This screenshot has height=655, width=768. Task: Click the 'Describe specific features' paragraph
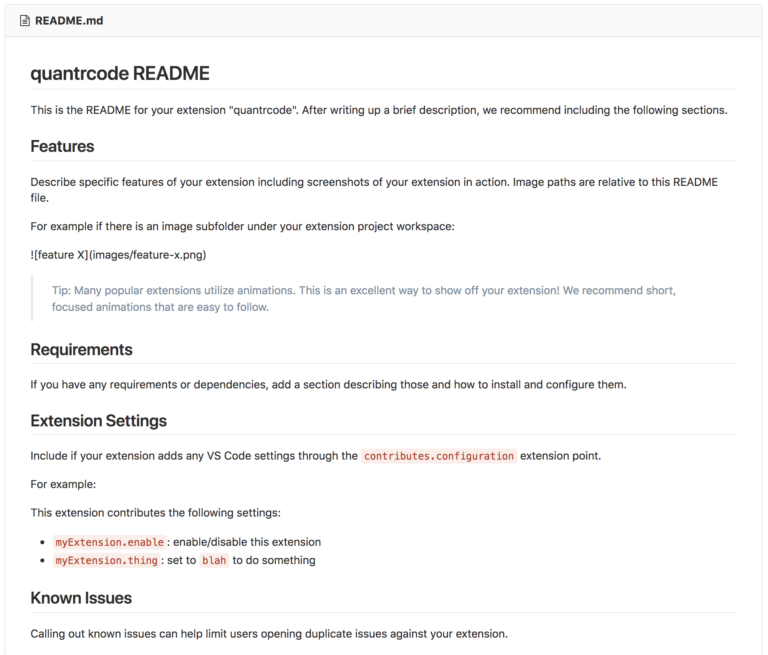point(374,190)
